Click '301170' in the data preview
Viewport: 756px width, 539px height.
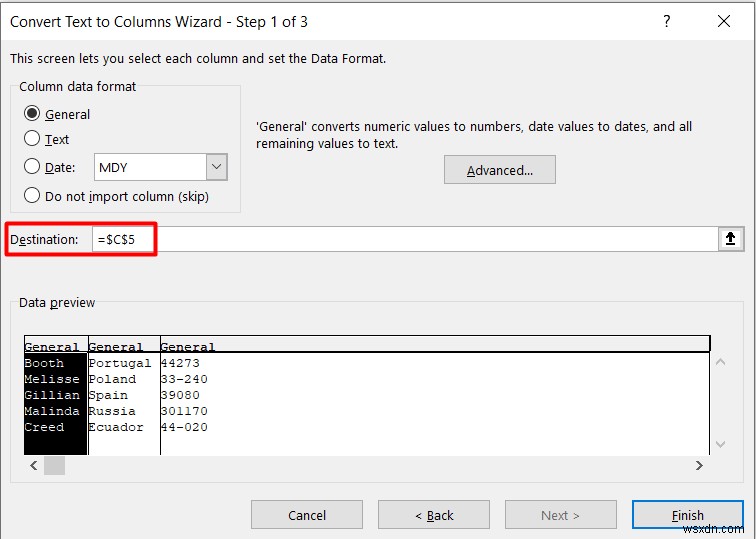click(x=184, y=411)
